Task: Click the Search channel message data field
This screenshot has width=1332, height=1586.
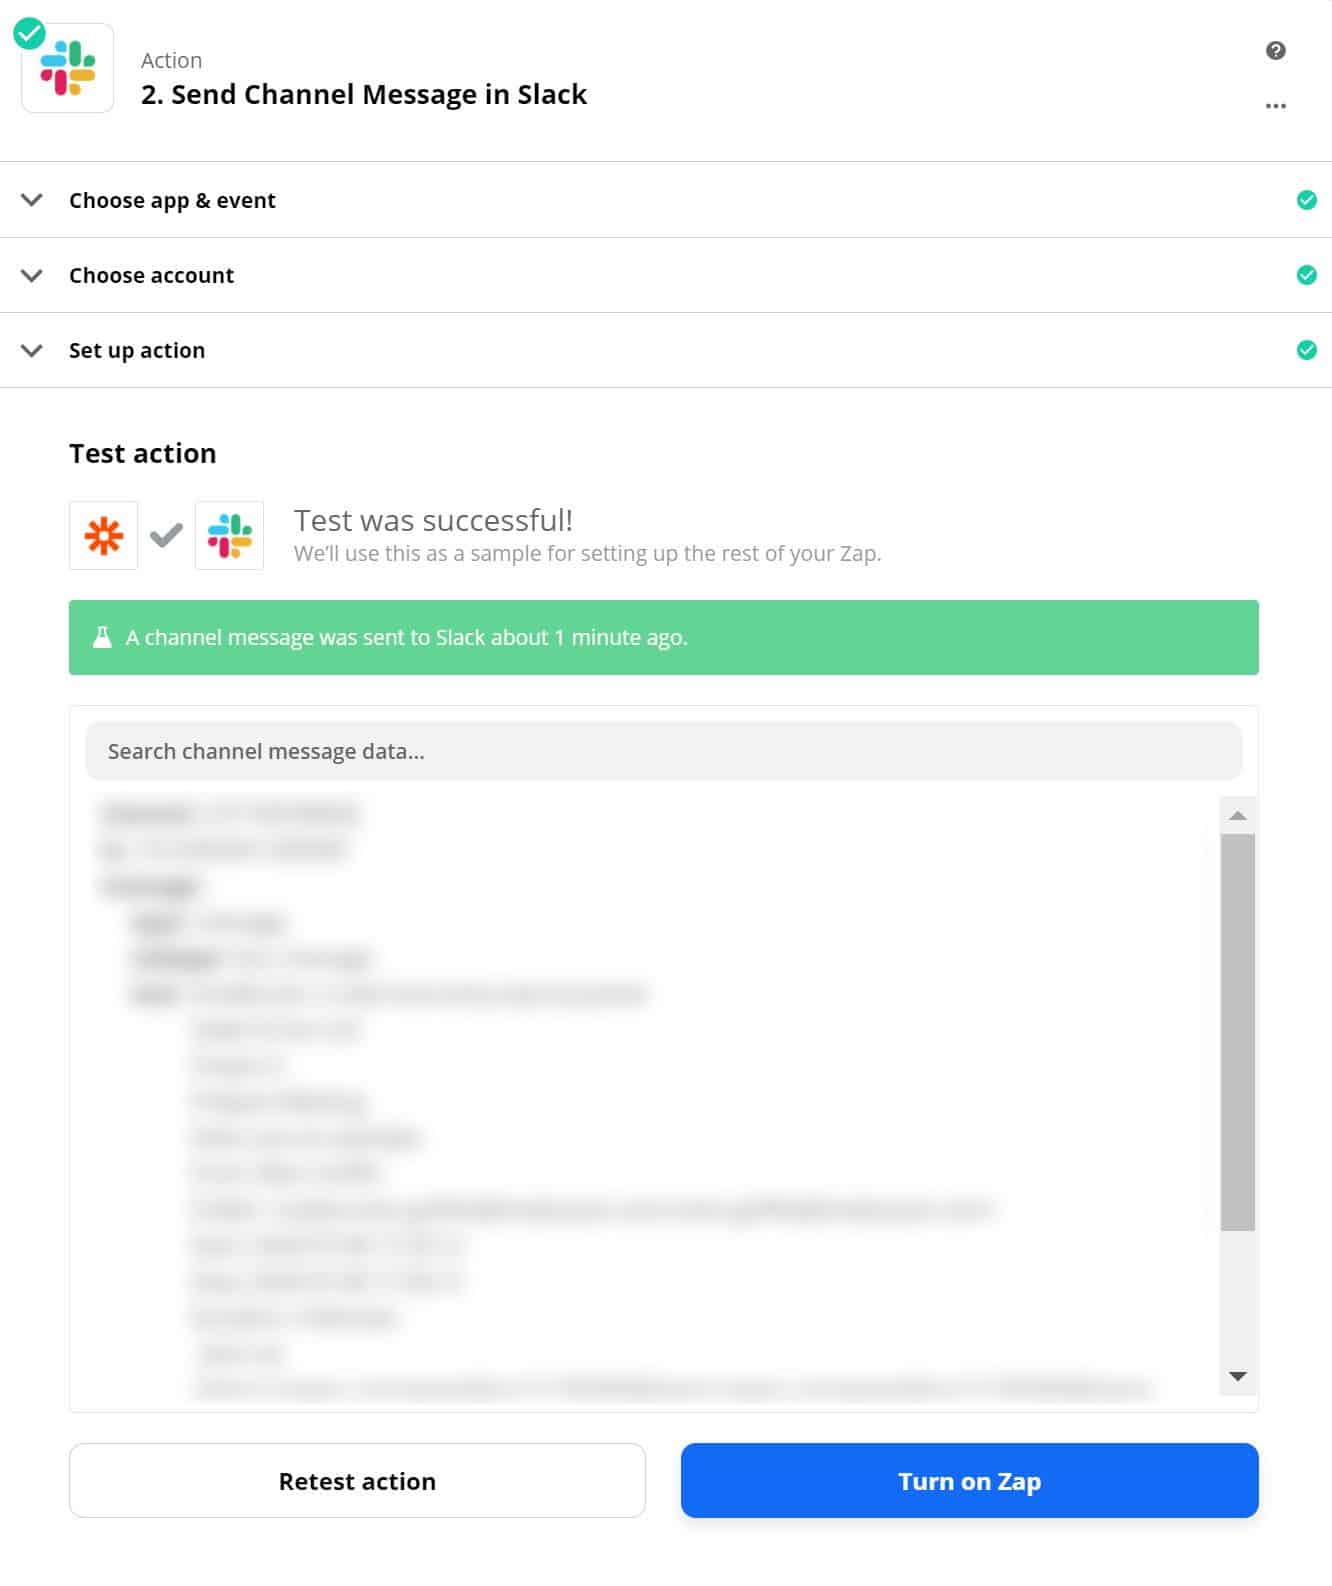Action: click(663, 752)
